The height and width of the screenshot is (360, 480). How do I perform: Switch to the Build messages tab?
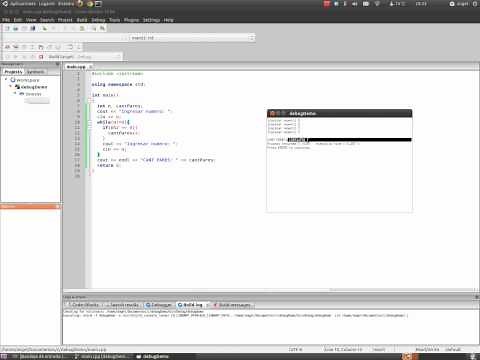click(x=232, y=305)
